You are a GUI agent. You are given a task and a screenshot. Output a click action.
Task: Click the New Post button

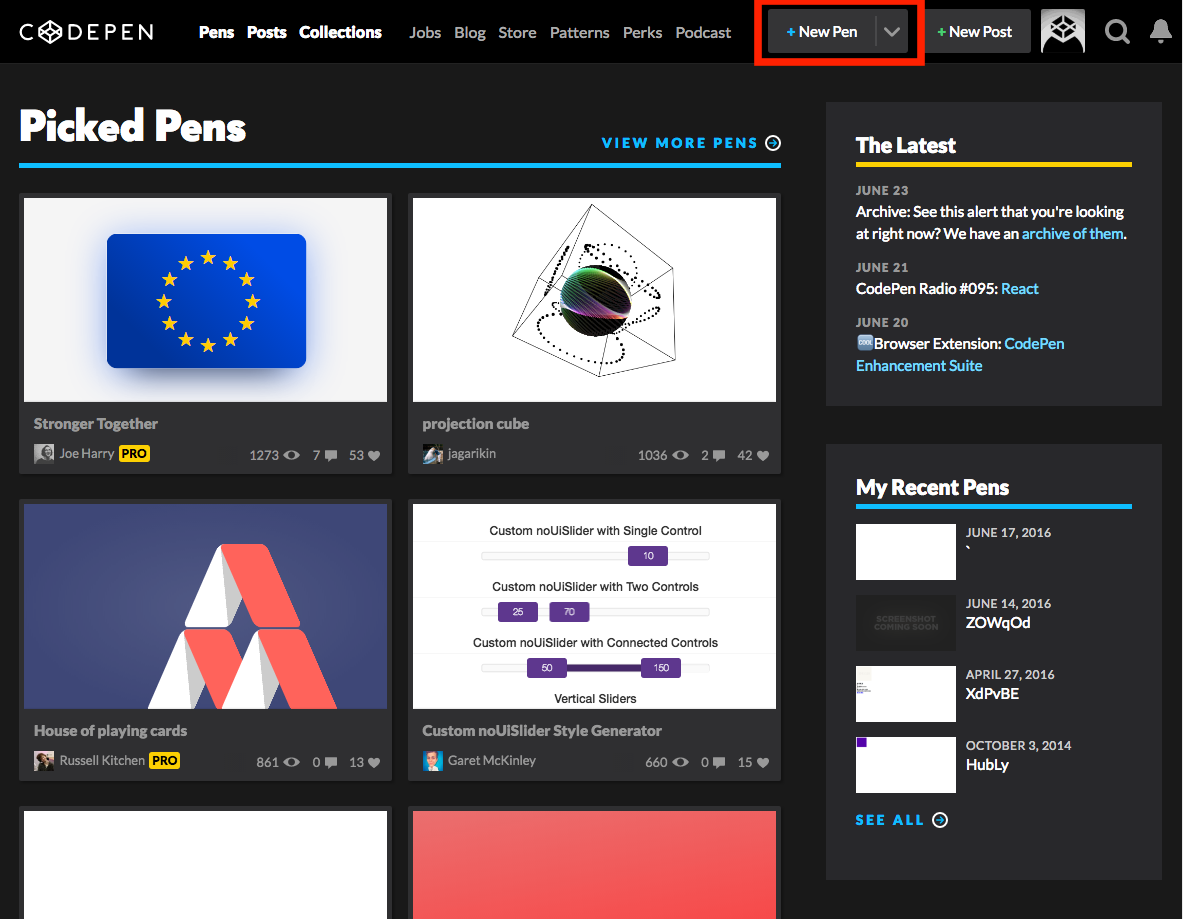[x=974, y=32]
